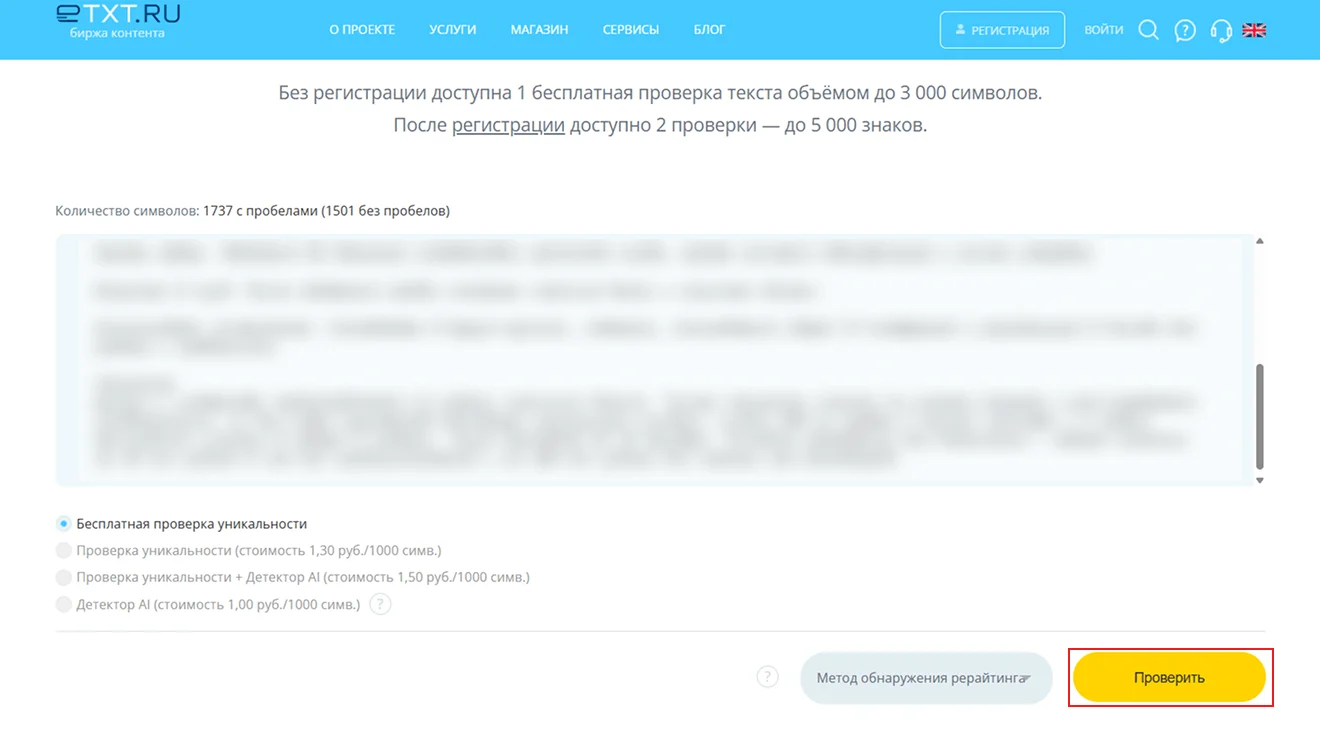Click the РЕГИСТРАЦИЯ button in the header

[x=1002, y=30]
